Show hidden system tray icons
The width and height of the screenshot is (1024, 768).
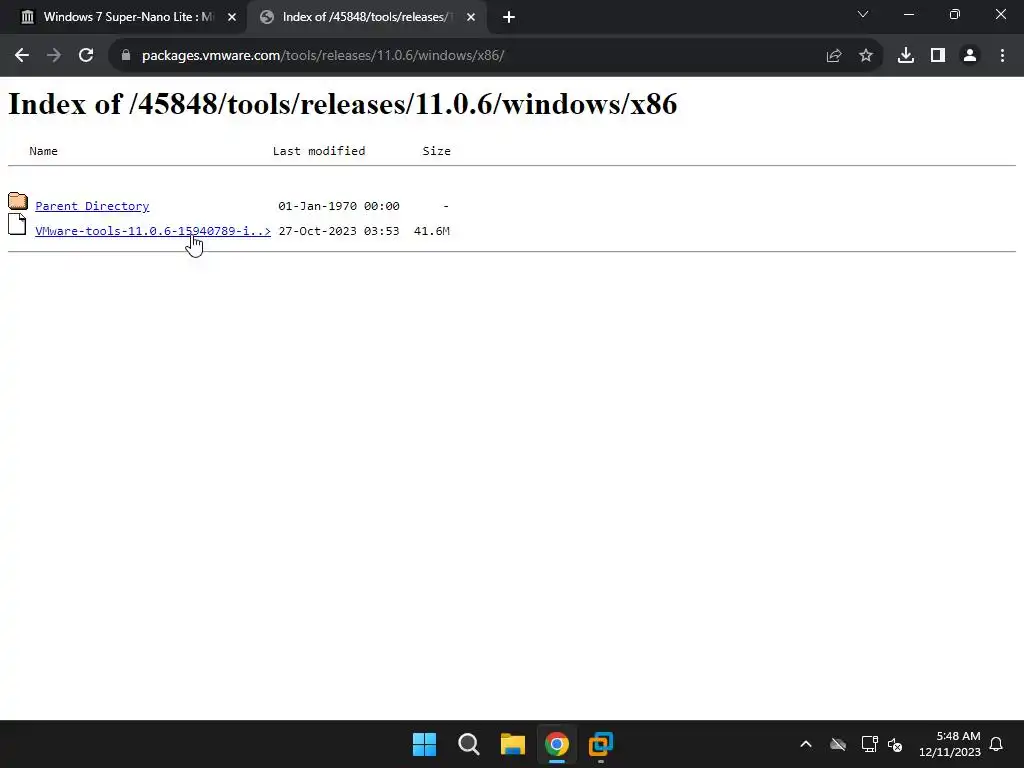tap(806, 744)
